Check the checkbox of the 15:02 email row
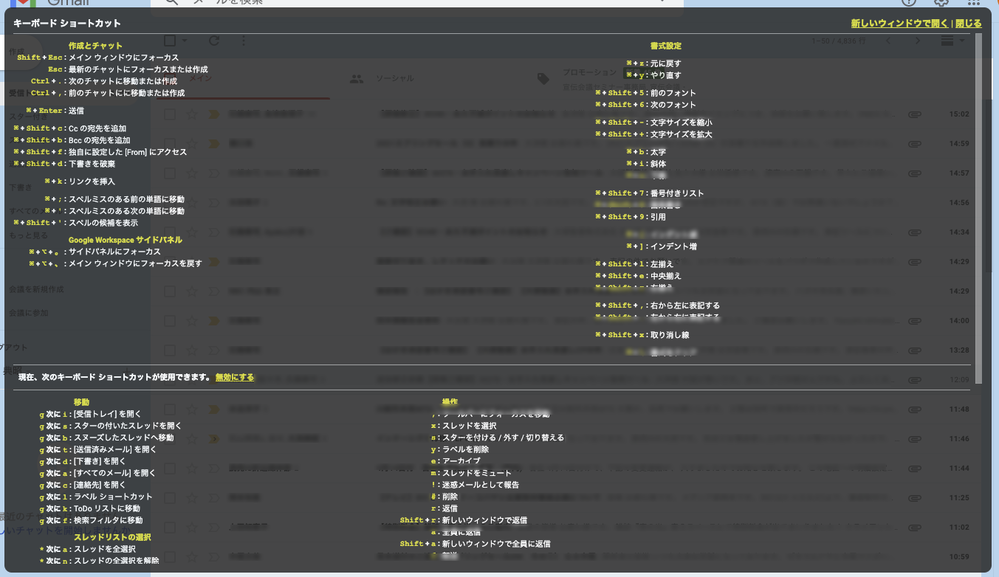The image size is (999, 577). 169,114
